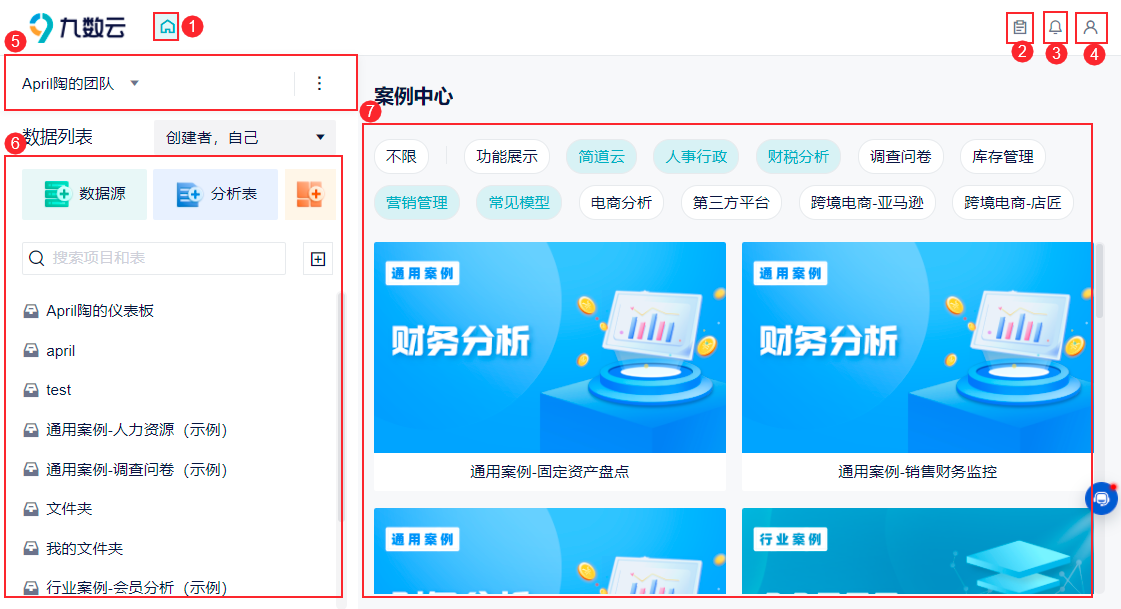Toggle the 人事行政 filter tag
The image size is (1121, 609).
tap(696, 157)
